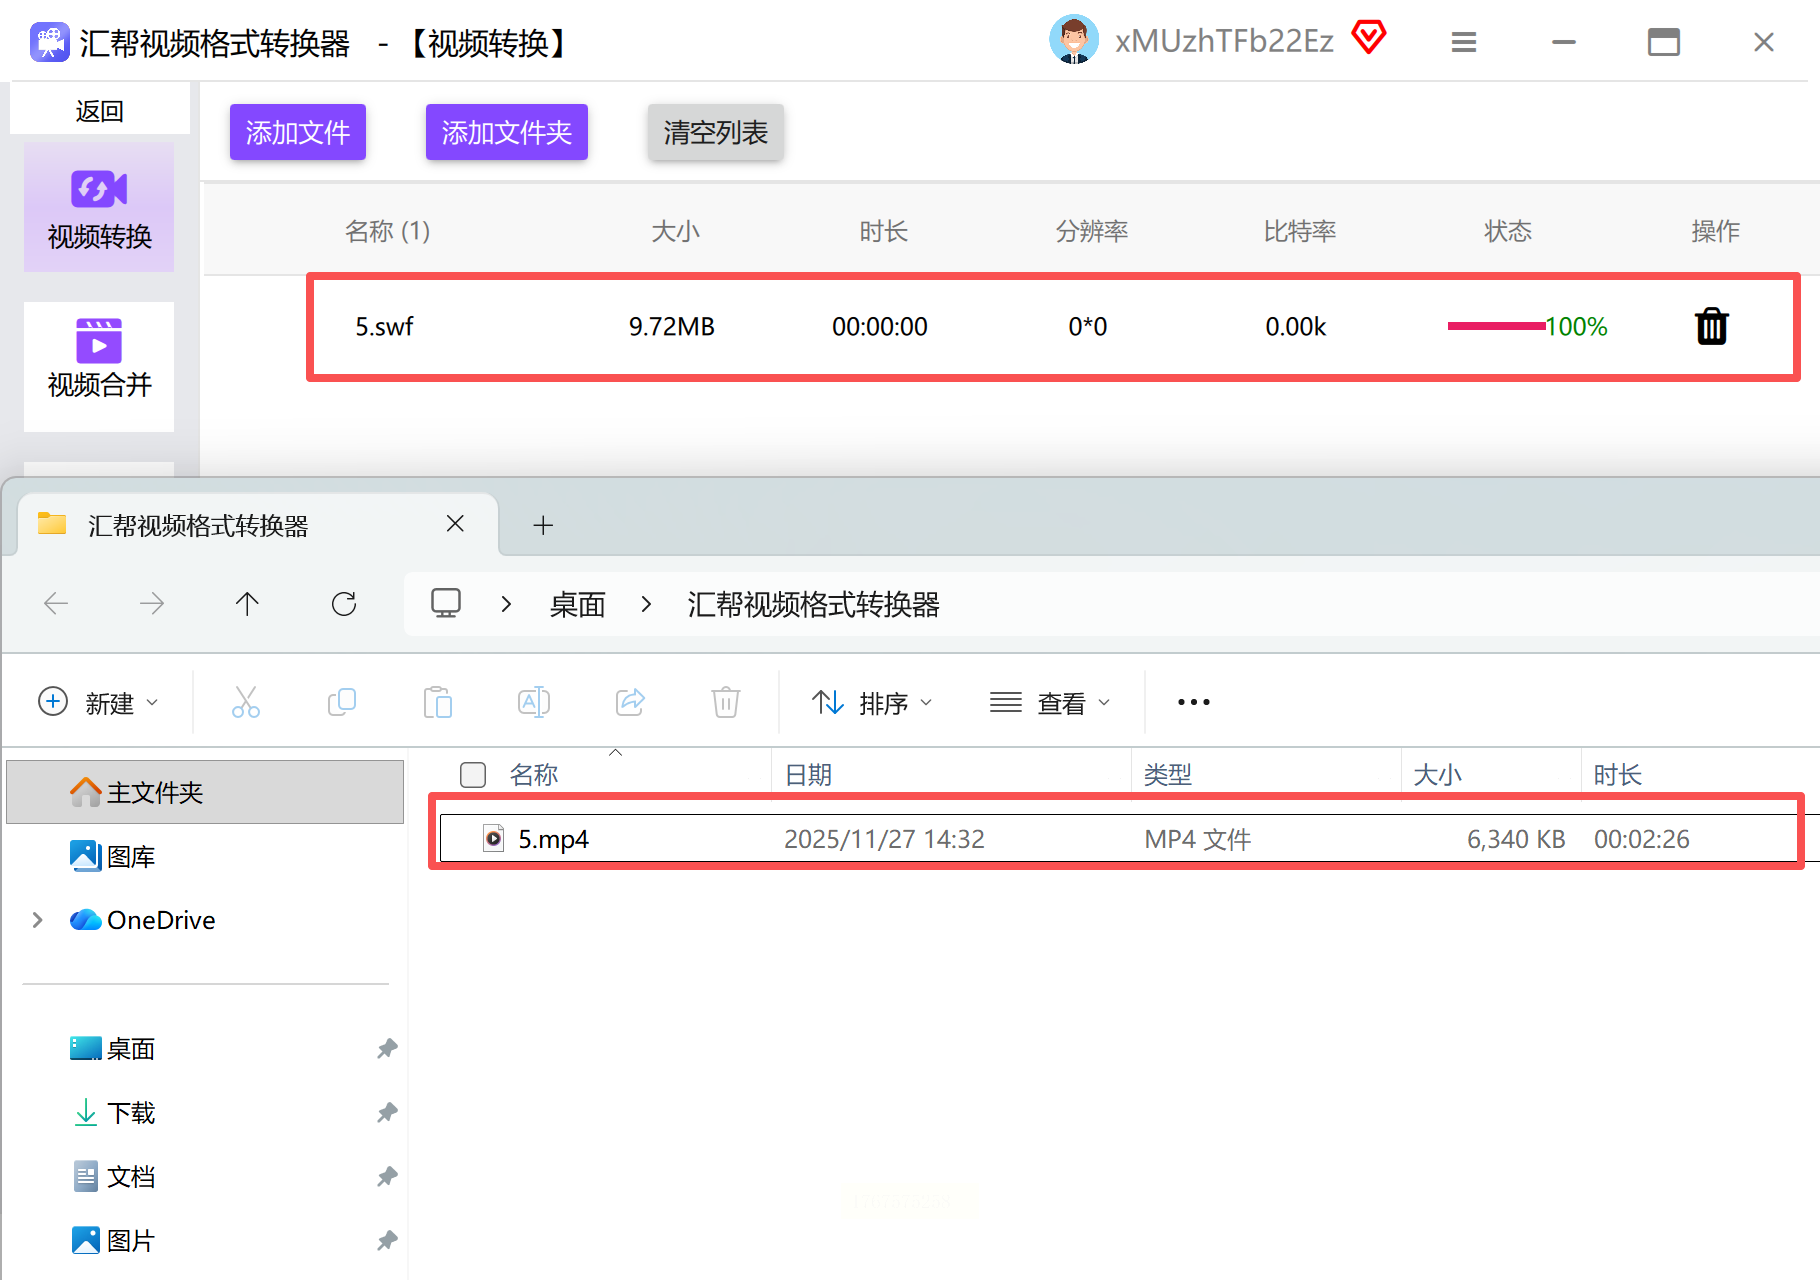This screenshot has width=1820, height=1280.
Task: Open the 新建 new item dropdown
Action: 98,703
